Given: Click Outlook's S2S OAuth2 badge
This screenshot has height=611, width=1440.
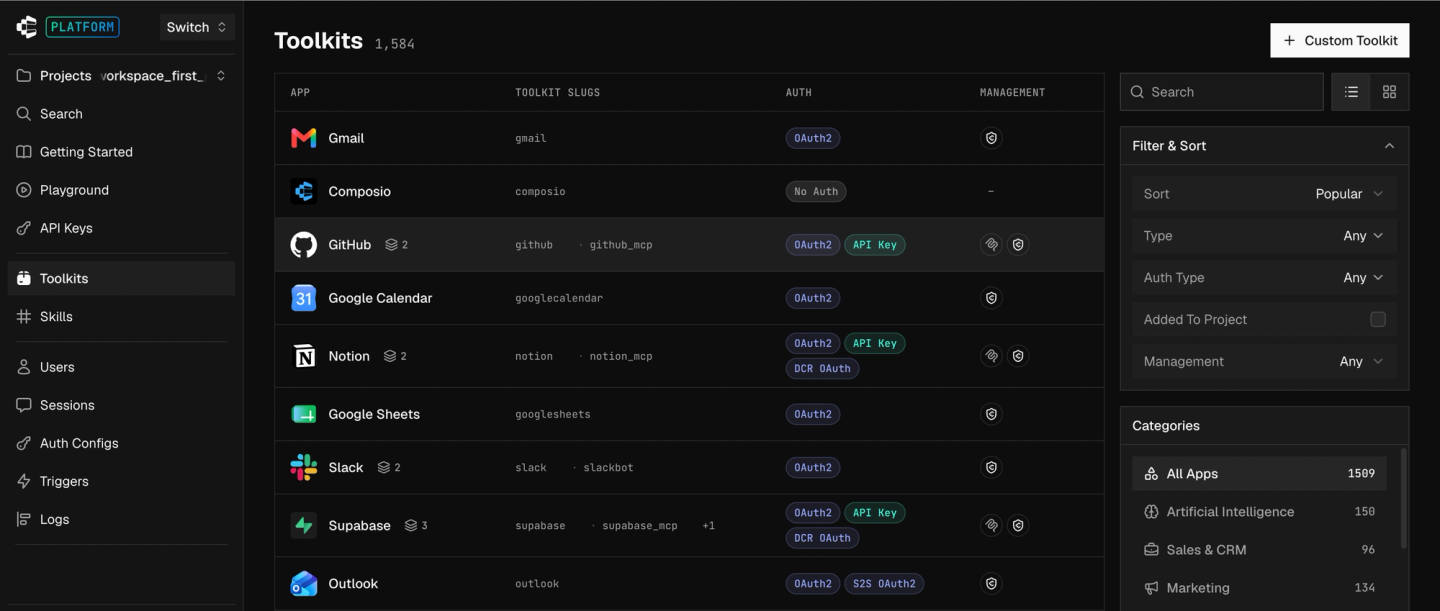Looking at the screenshot, I should (x=884, y=583).
